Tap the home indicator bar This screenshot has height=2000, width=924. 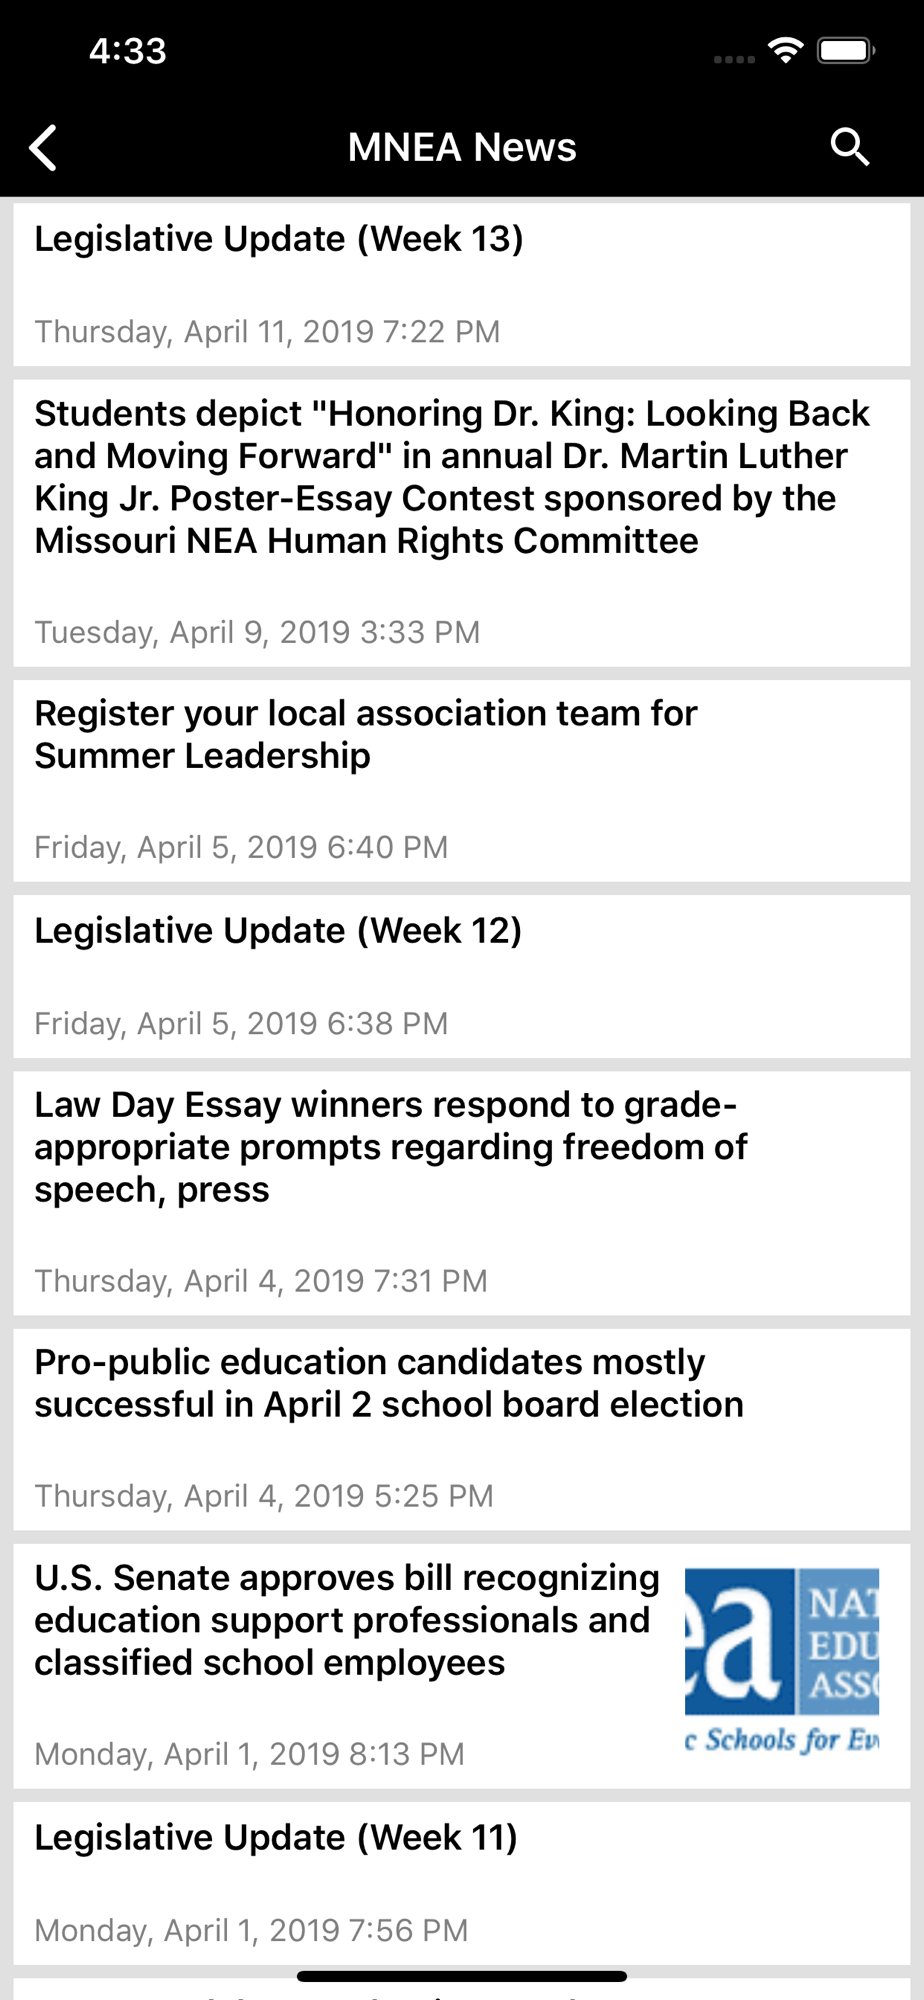point(462,1976)
